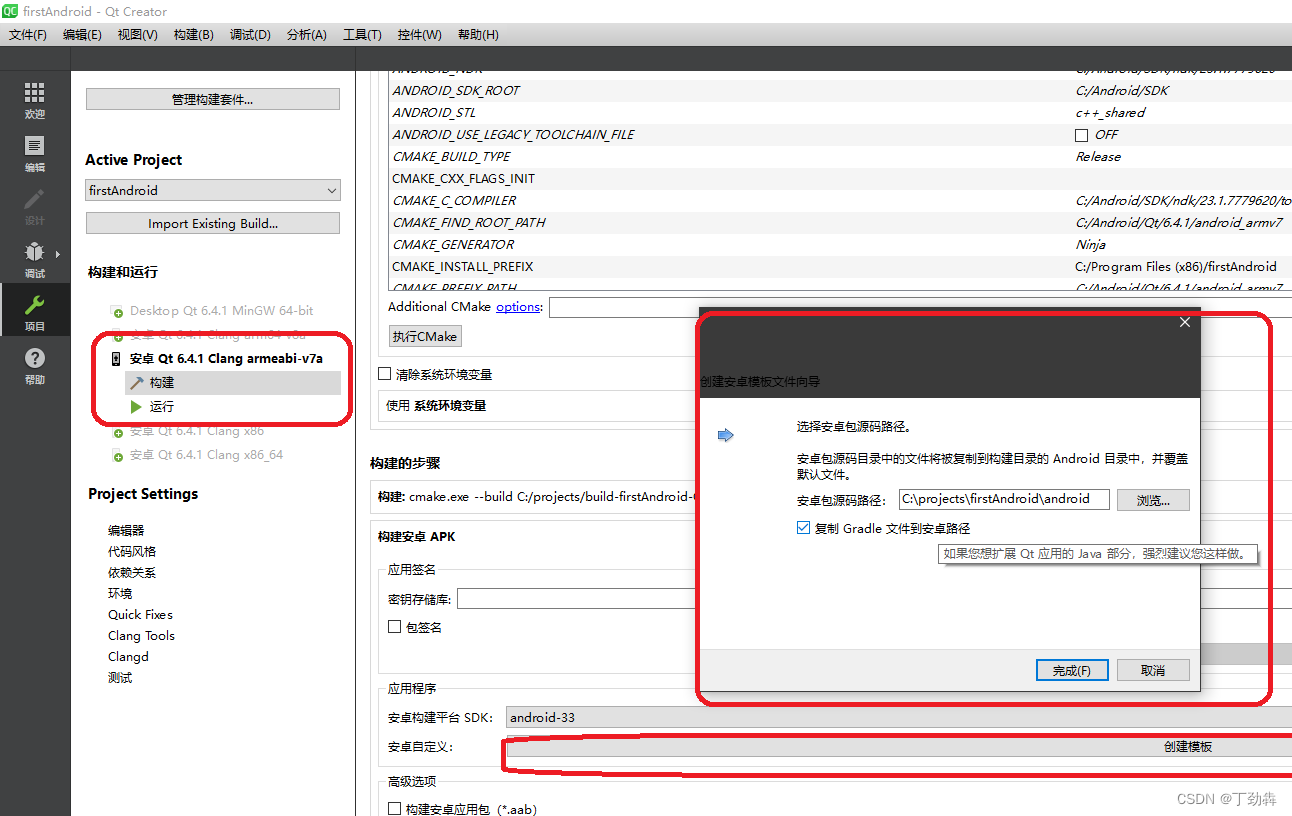Toggle the 包签名 checkbox
The image size is (1292, 816).
pyautogui.click(x=395, y=627)
